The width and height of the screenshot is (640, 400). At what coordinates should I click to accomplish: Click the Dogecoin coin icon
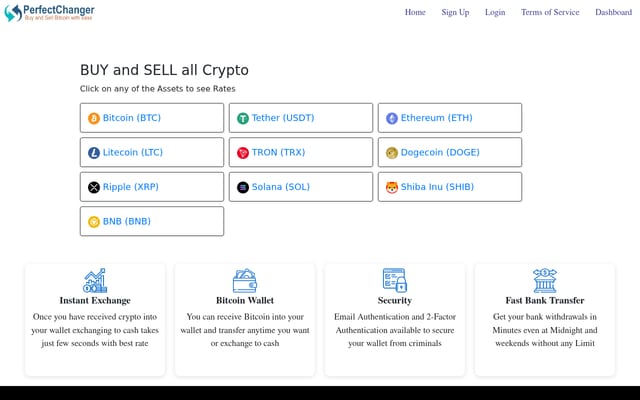tap(392, 153)
